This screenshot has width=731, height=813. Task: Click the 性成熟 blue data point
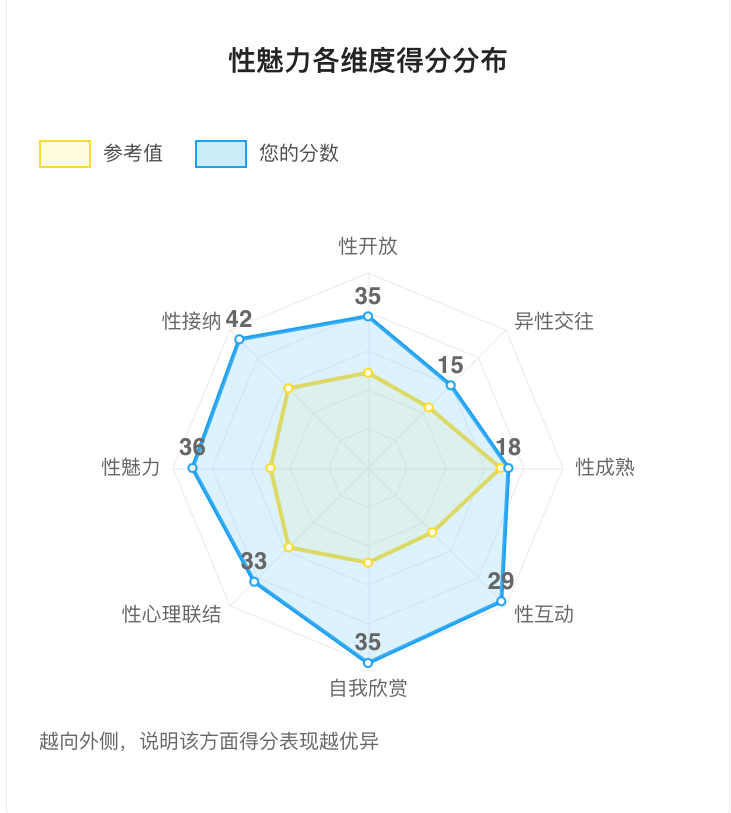(x=509, y=468)
